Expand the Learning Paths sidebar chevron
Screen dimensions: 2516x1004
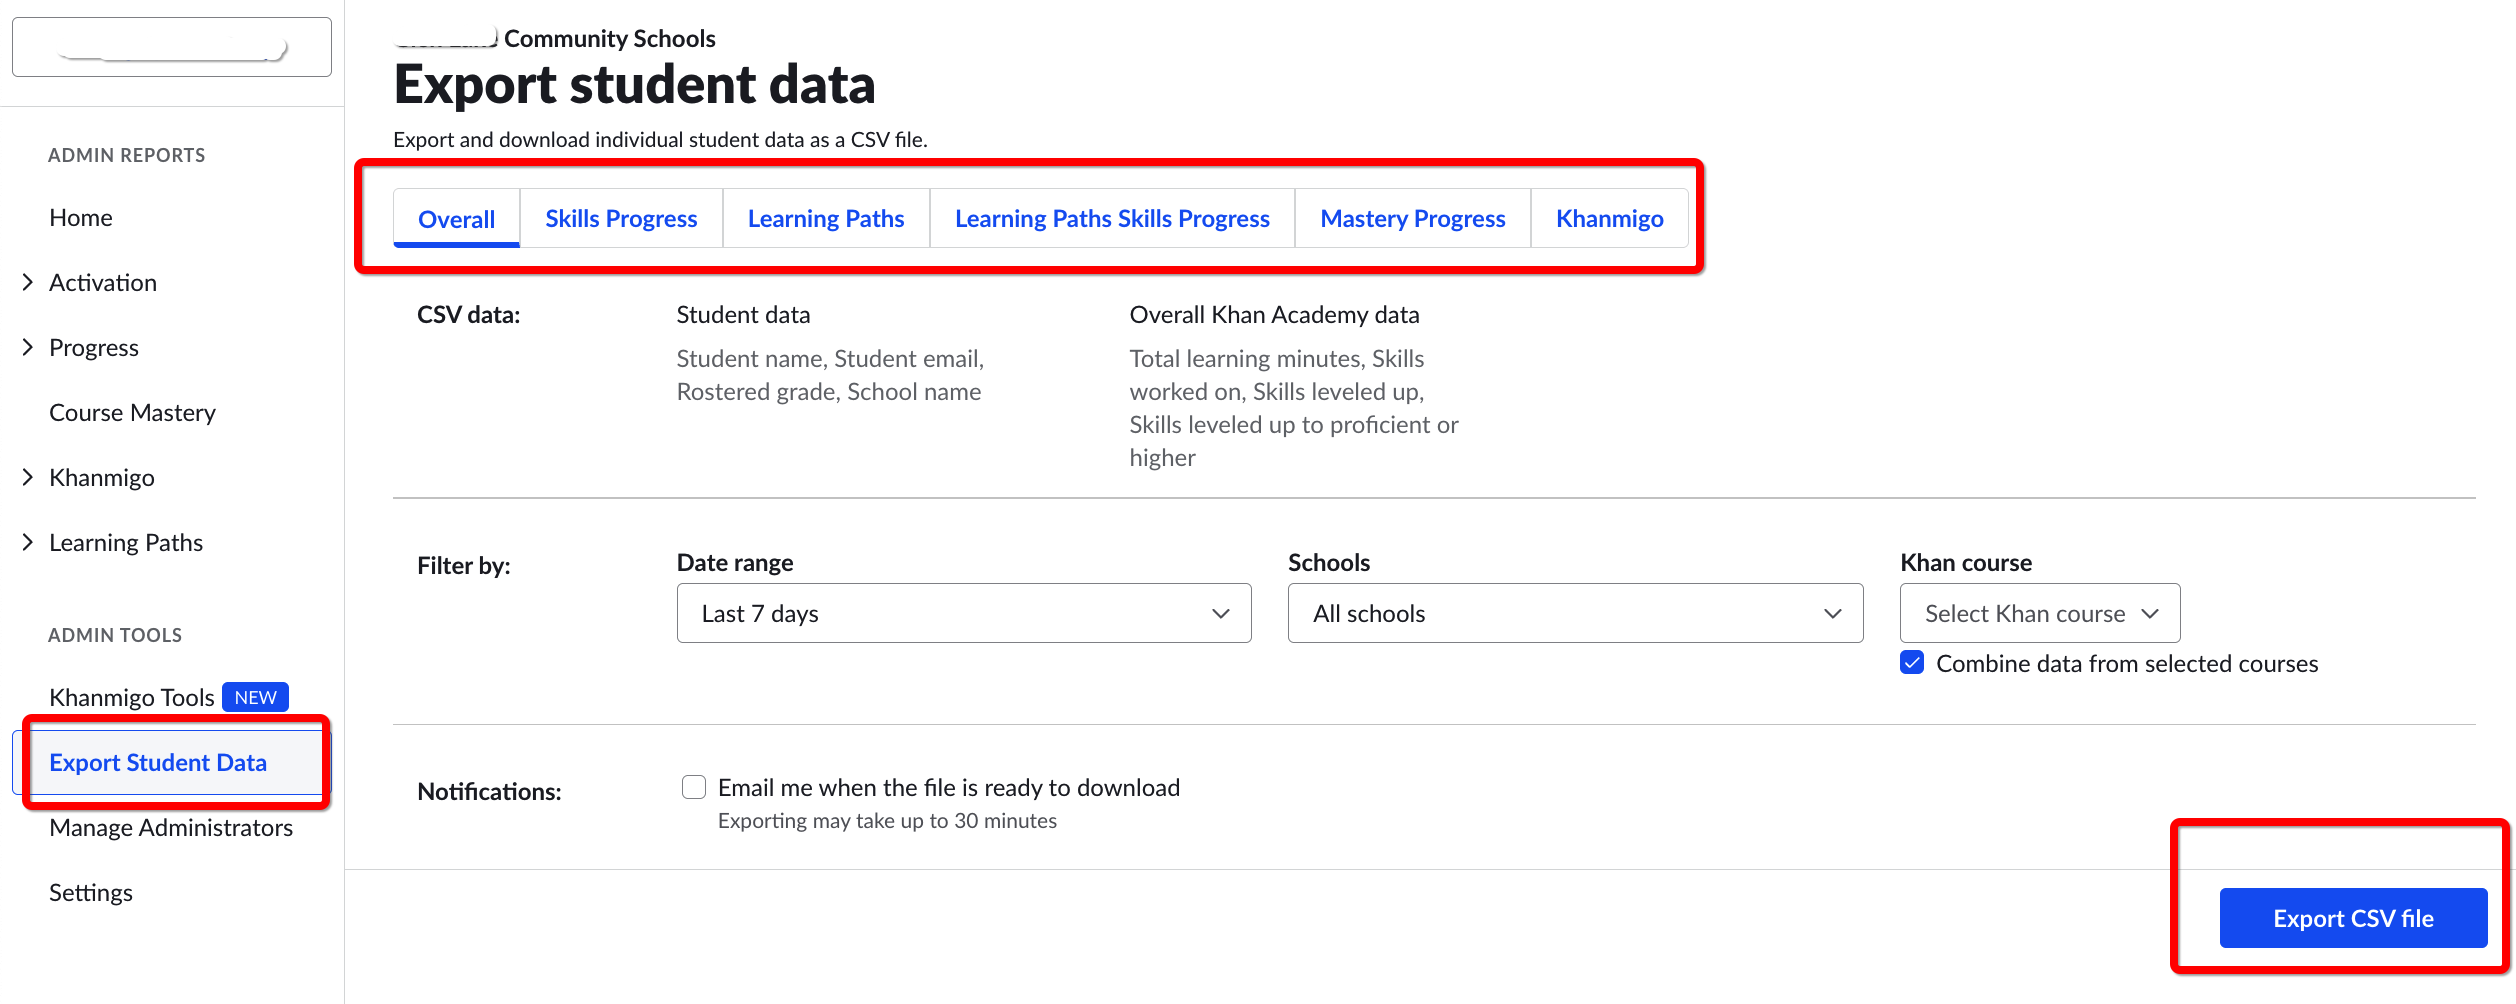pos(28,543)
